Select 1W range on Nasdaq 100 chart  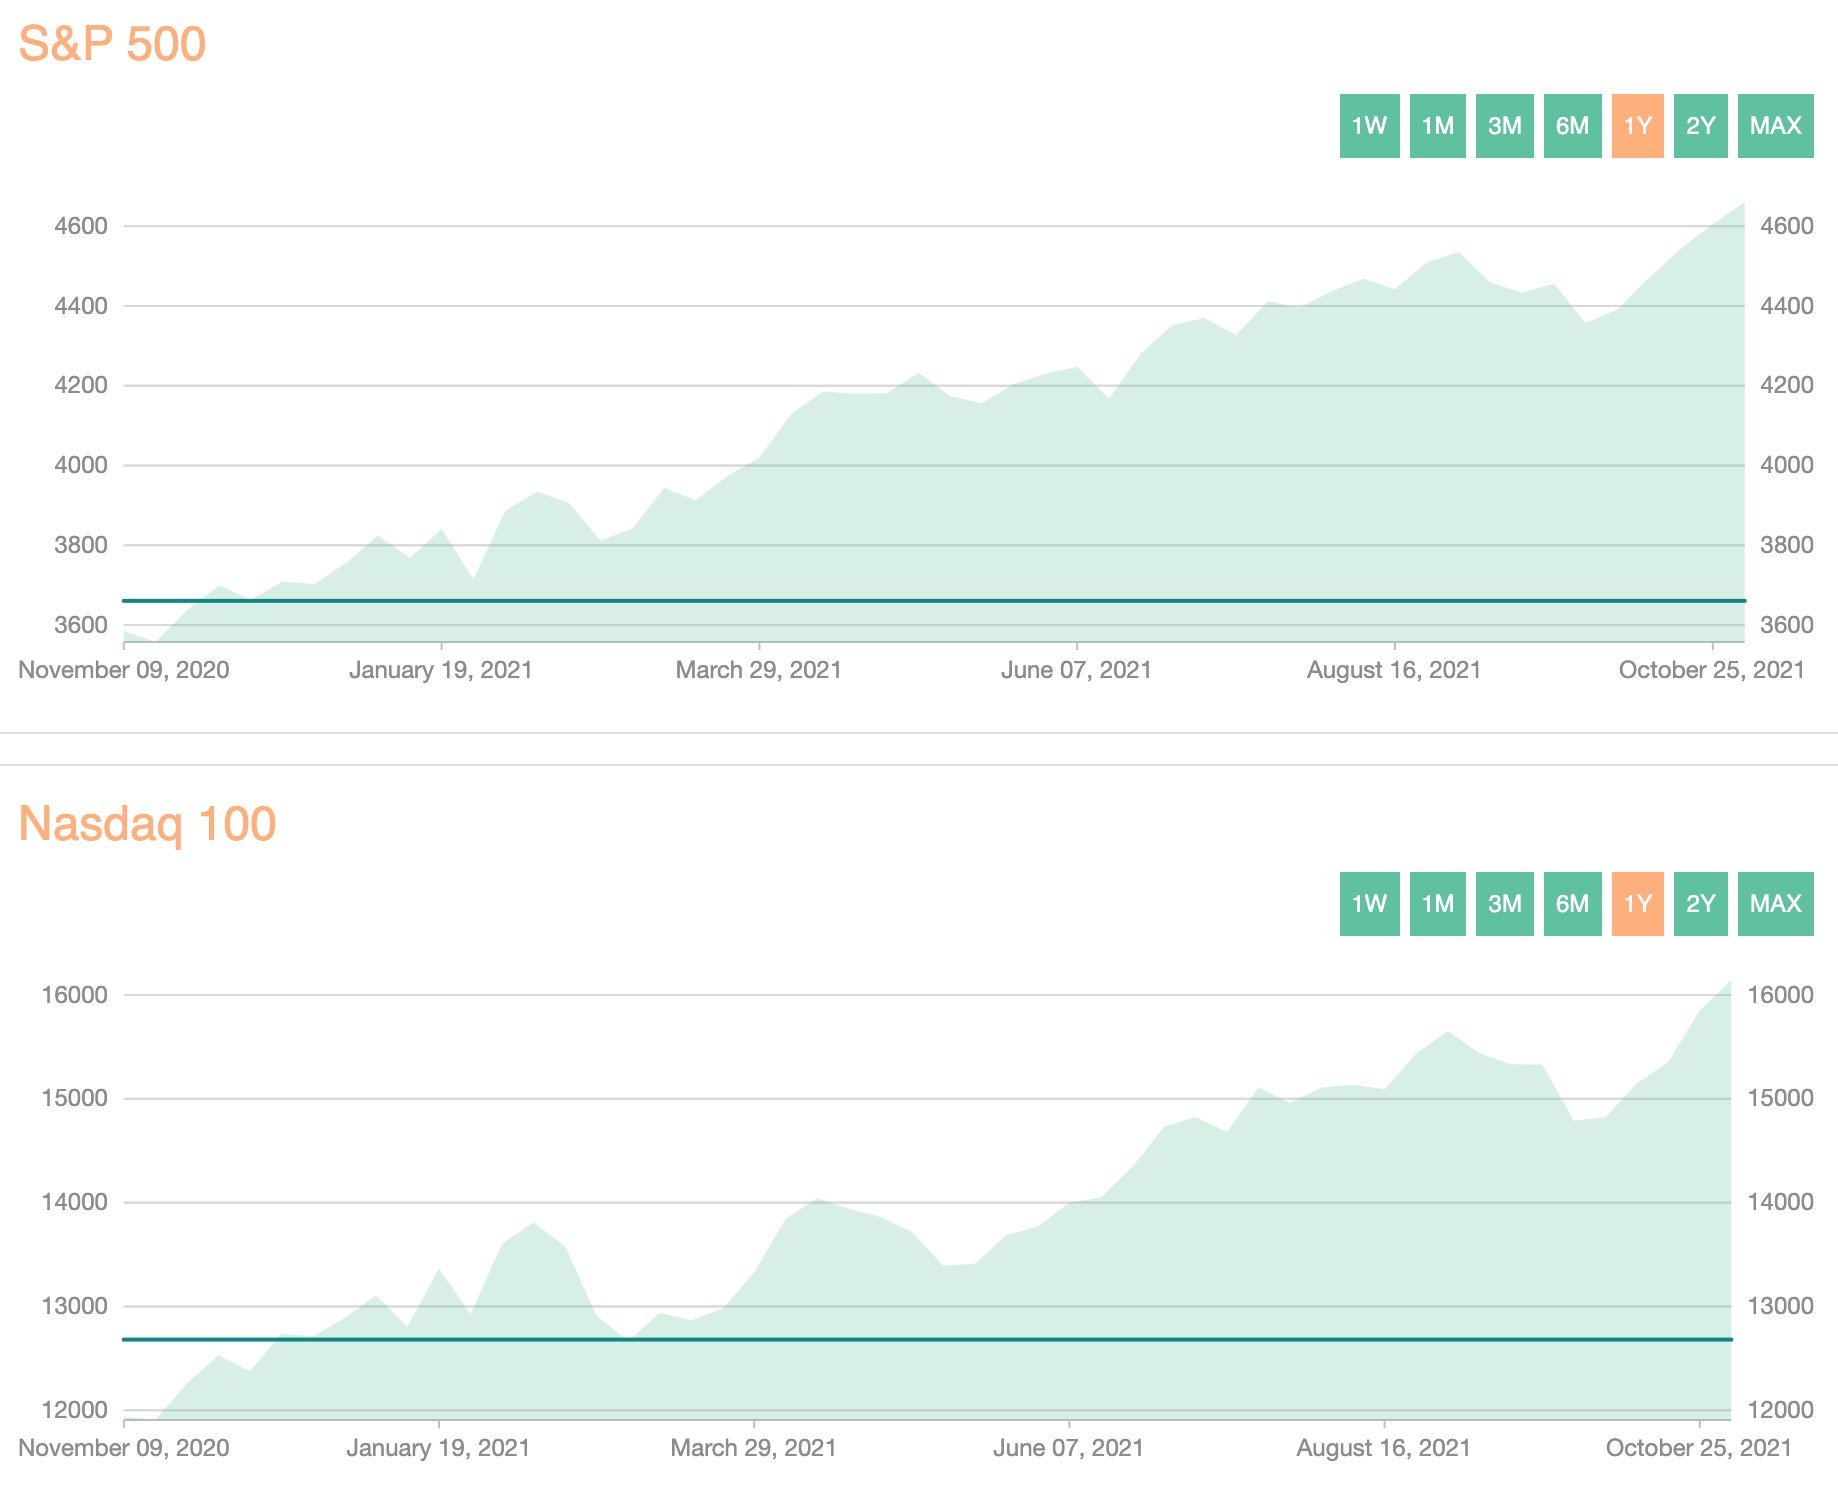1369,904
